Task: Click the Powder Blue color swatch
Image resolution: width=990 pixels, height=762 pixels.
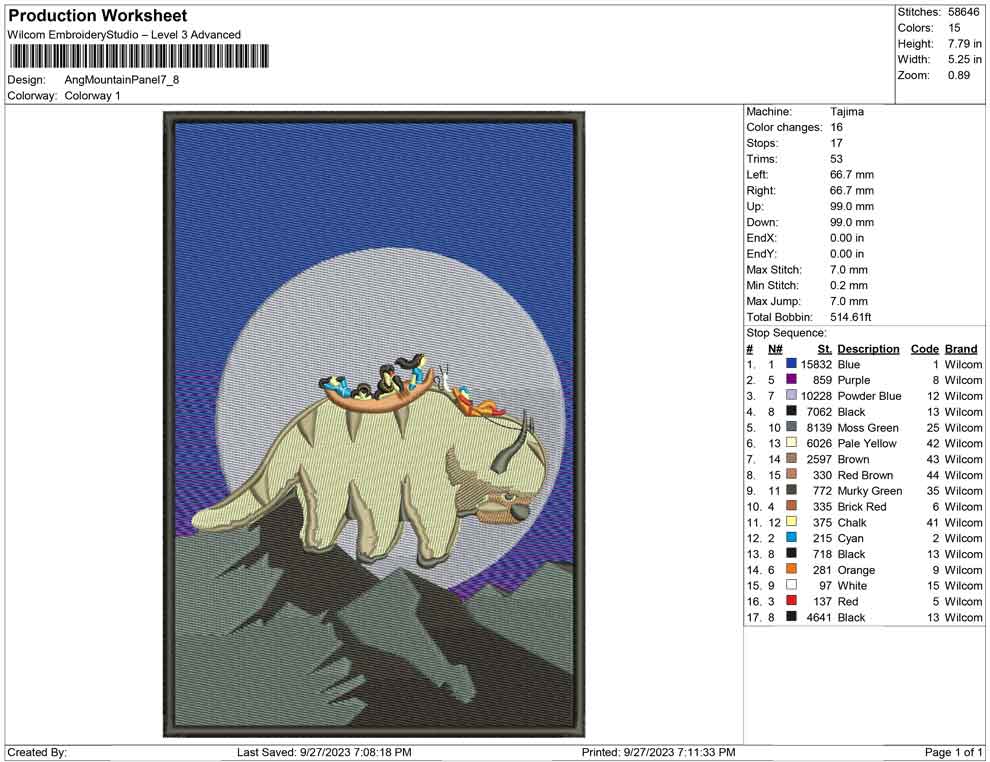Action: click(791, 395)
